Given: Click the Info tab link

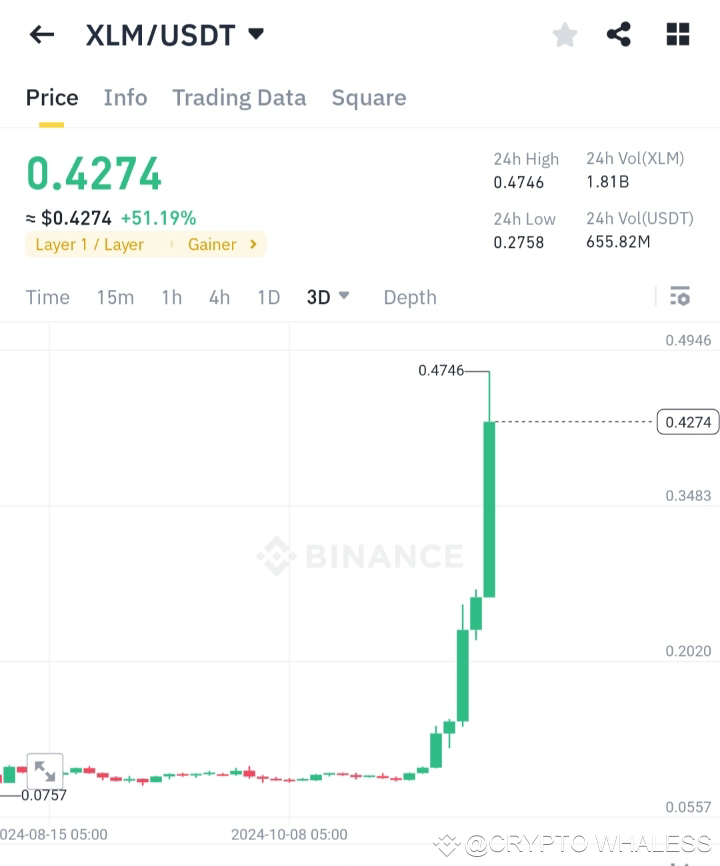Looking at the screenshot, I should pyautogui.click(x=125, y=97).
